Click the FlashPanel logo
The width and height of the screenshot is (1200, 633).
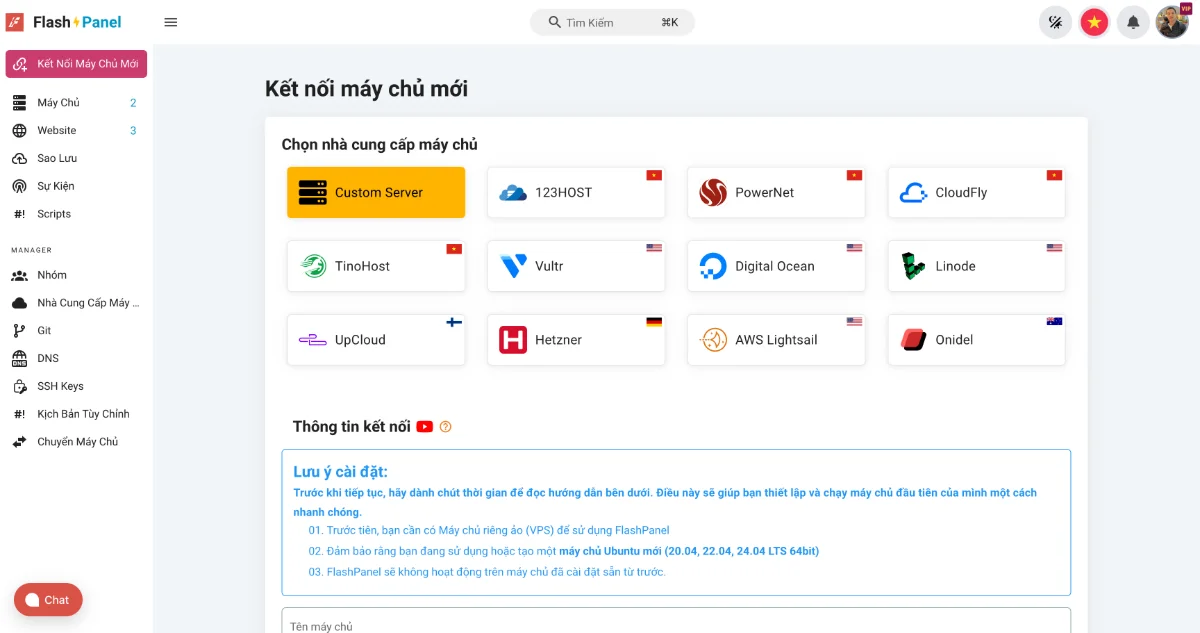click(x=63, y=21)
